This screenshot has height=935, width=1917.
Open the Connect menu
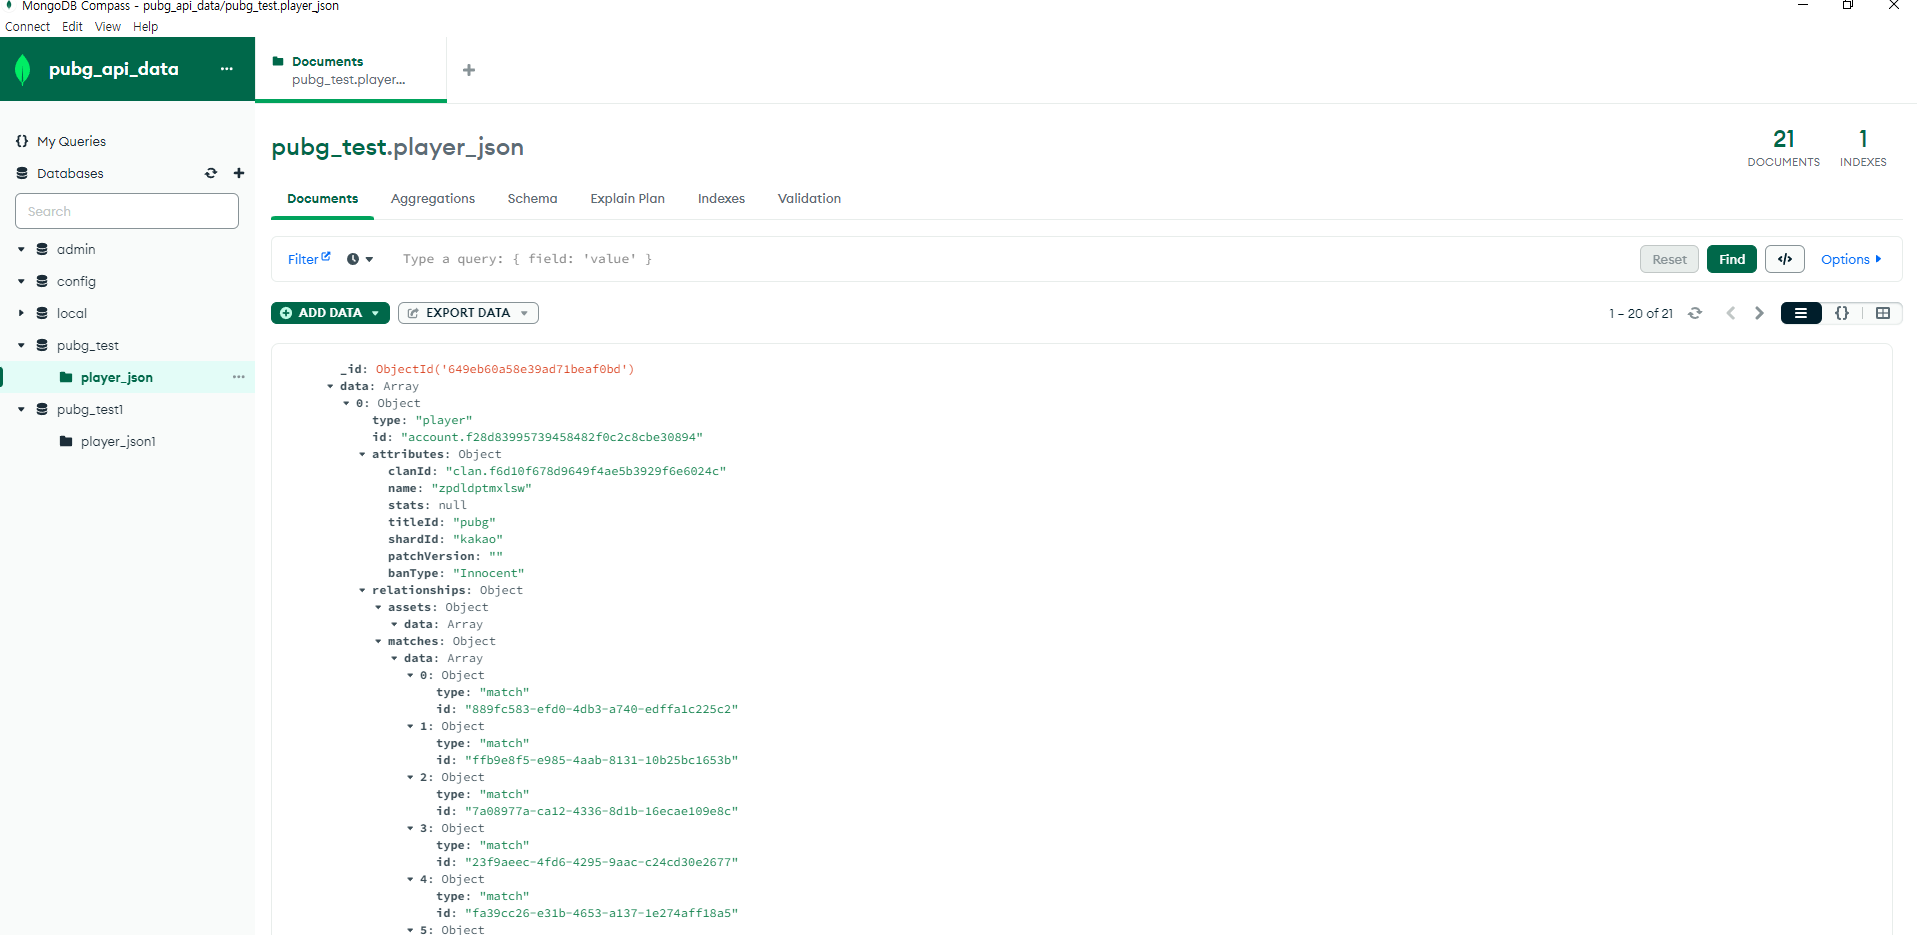click(27, 27)
